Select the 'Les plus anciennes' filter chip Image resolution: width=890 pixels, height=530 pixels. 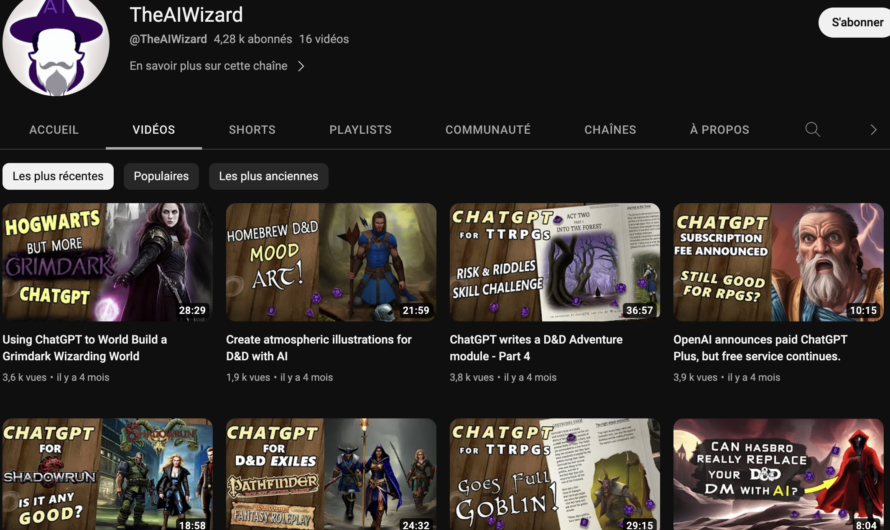(268, 176)
